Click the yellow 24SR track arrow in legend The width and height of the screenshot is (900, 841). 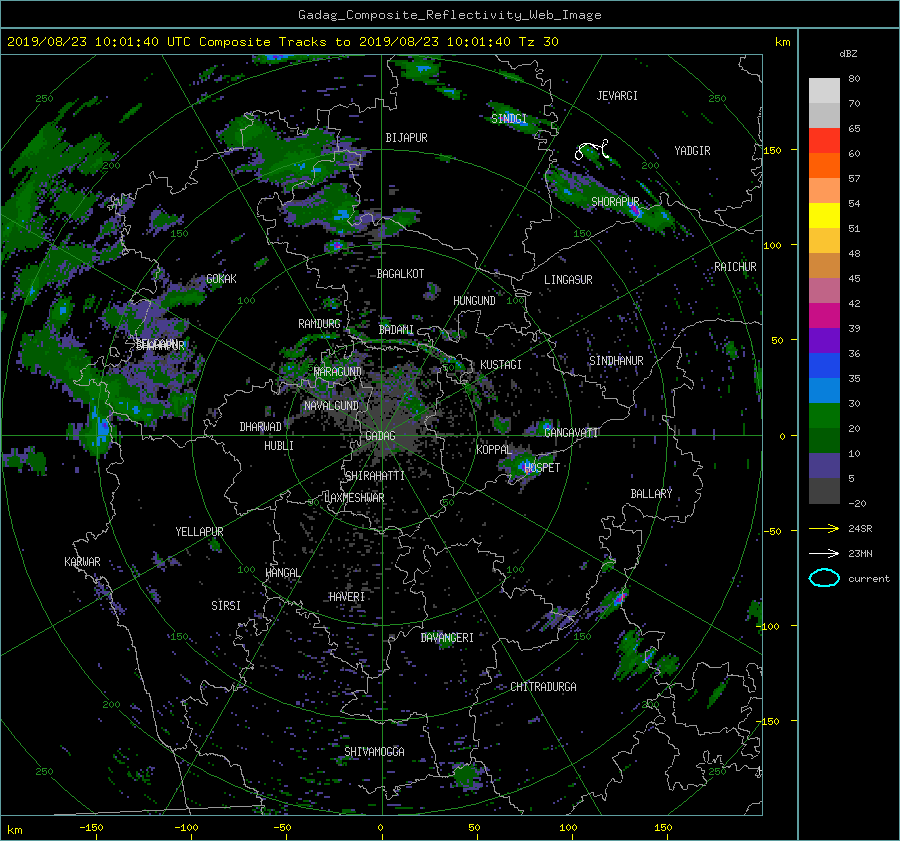coord(824,528)
